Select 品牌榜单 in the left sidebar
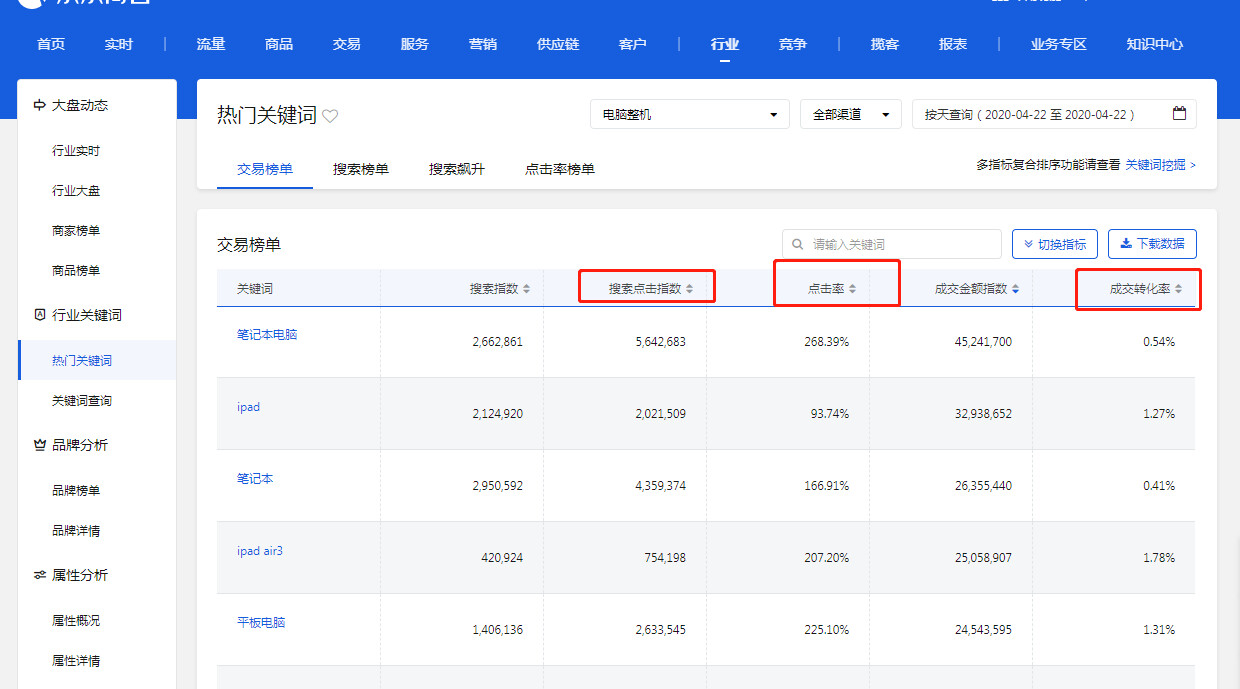 76,490
